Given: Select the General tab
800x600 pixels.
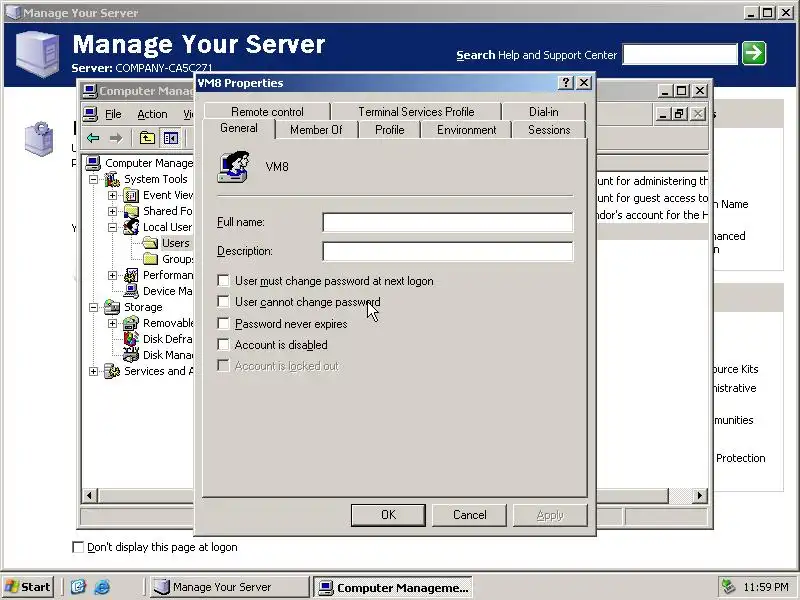Looking at the screenshot, I should click(239, 128).
